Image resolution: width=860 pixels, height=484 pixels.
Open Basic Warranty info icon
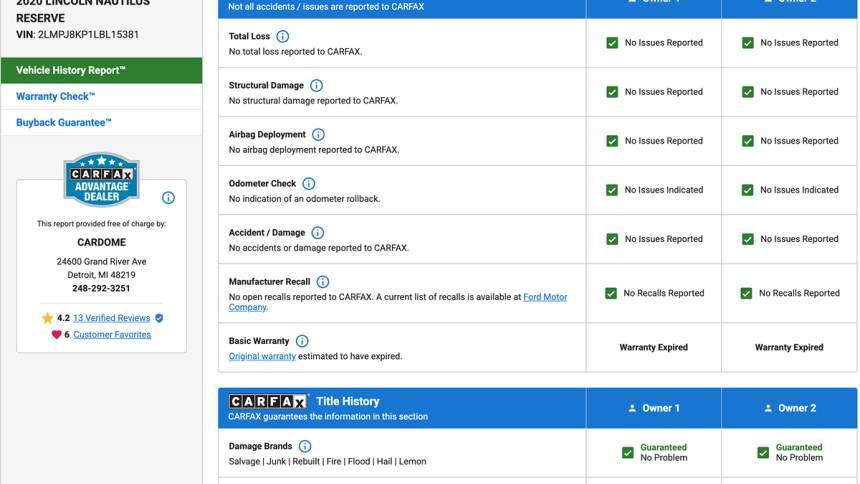[302, 341]
